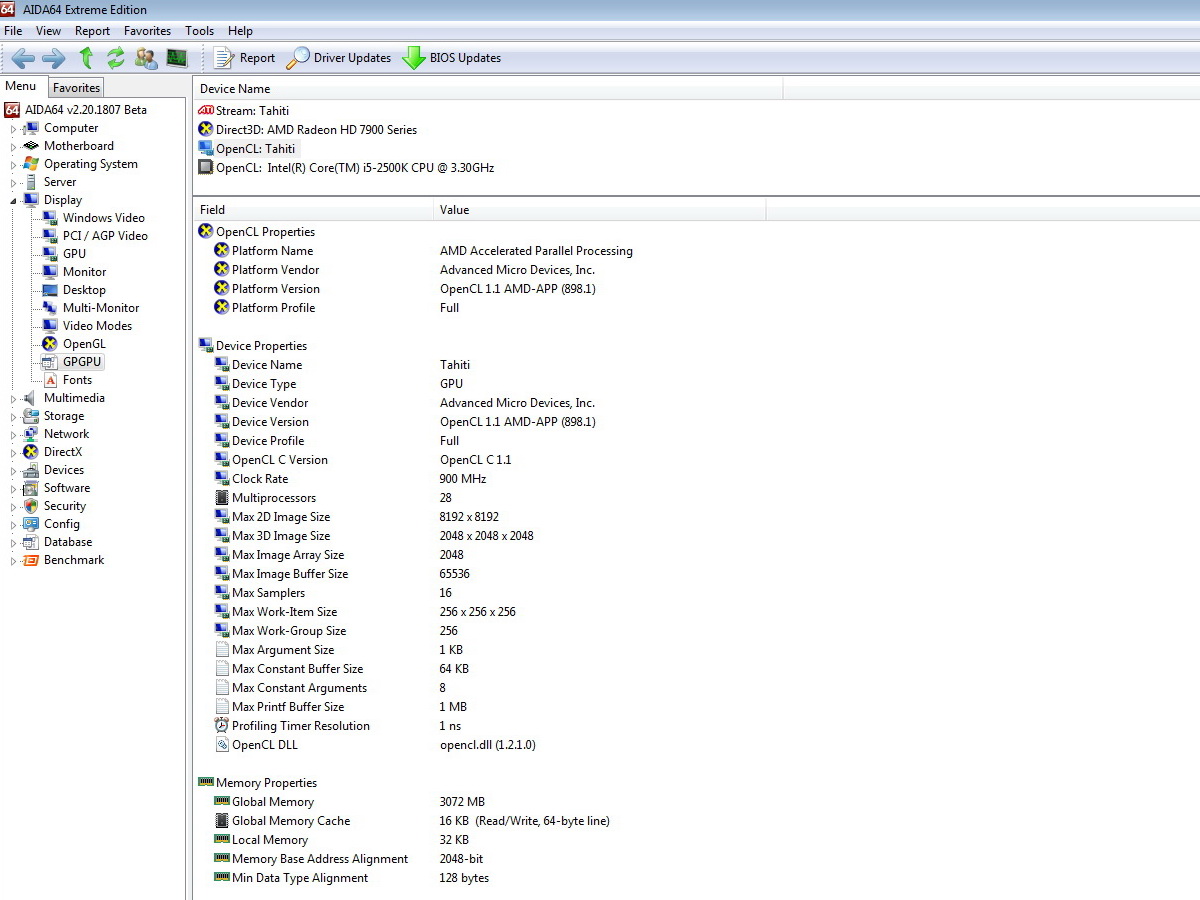The width and height of the screenshot is (1200, 900).
Task: Click the Device Name column header
Action: coord(487,89)
